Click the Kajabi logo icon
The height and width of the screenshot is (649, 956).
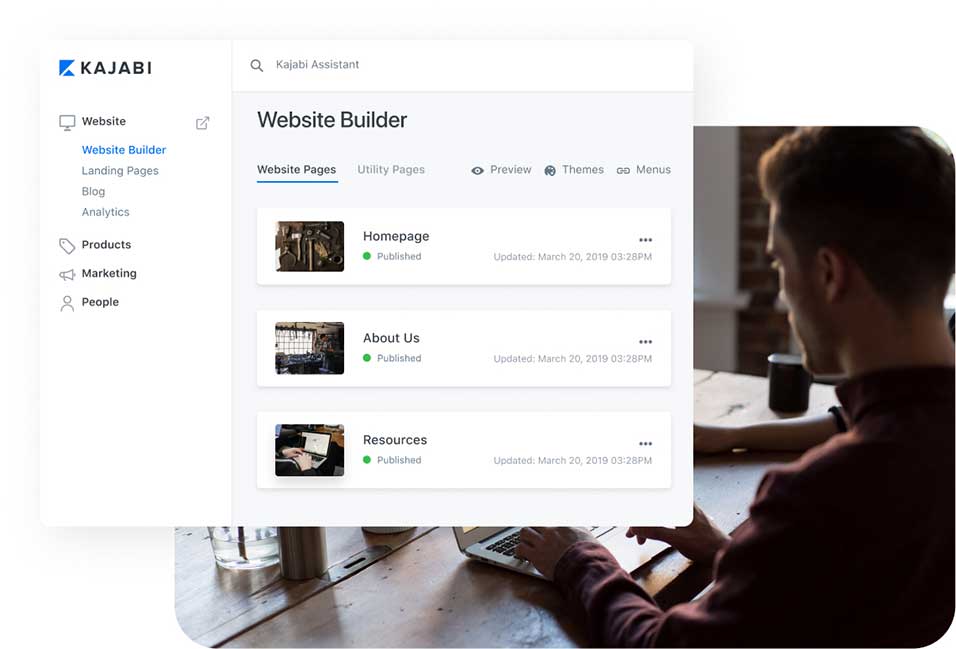tap(67, 68)
